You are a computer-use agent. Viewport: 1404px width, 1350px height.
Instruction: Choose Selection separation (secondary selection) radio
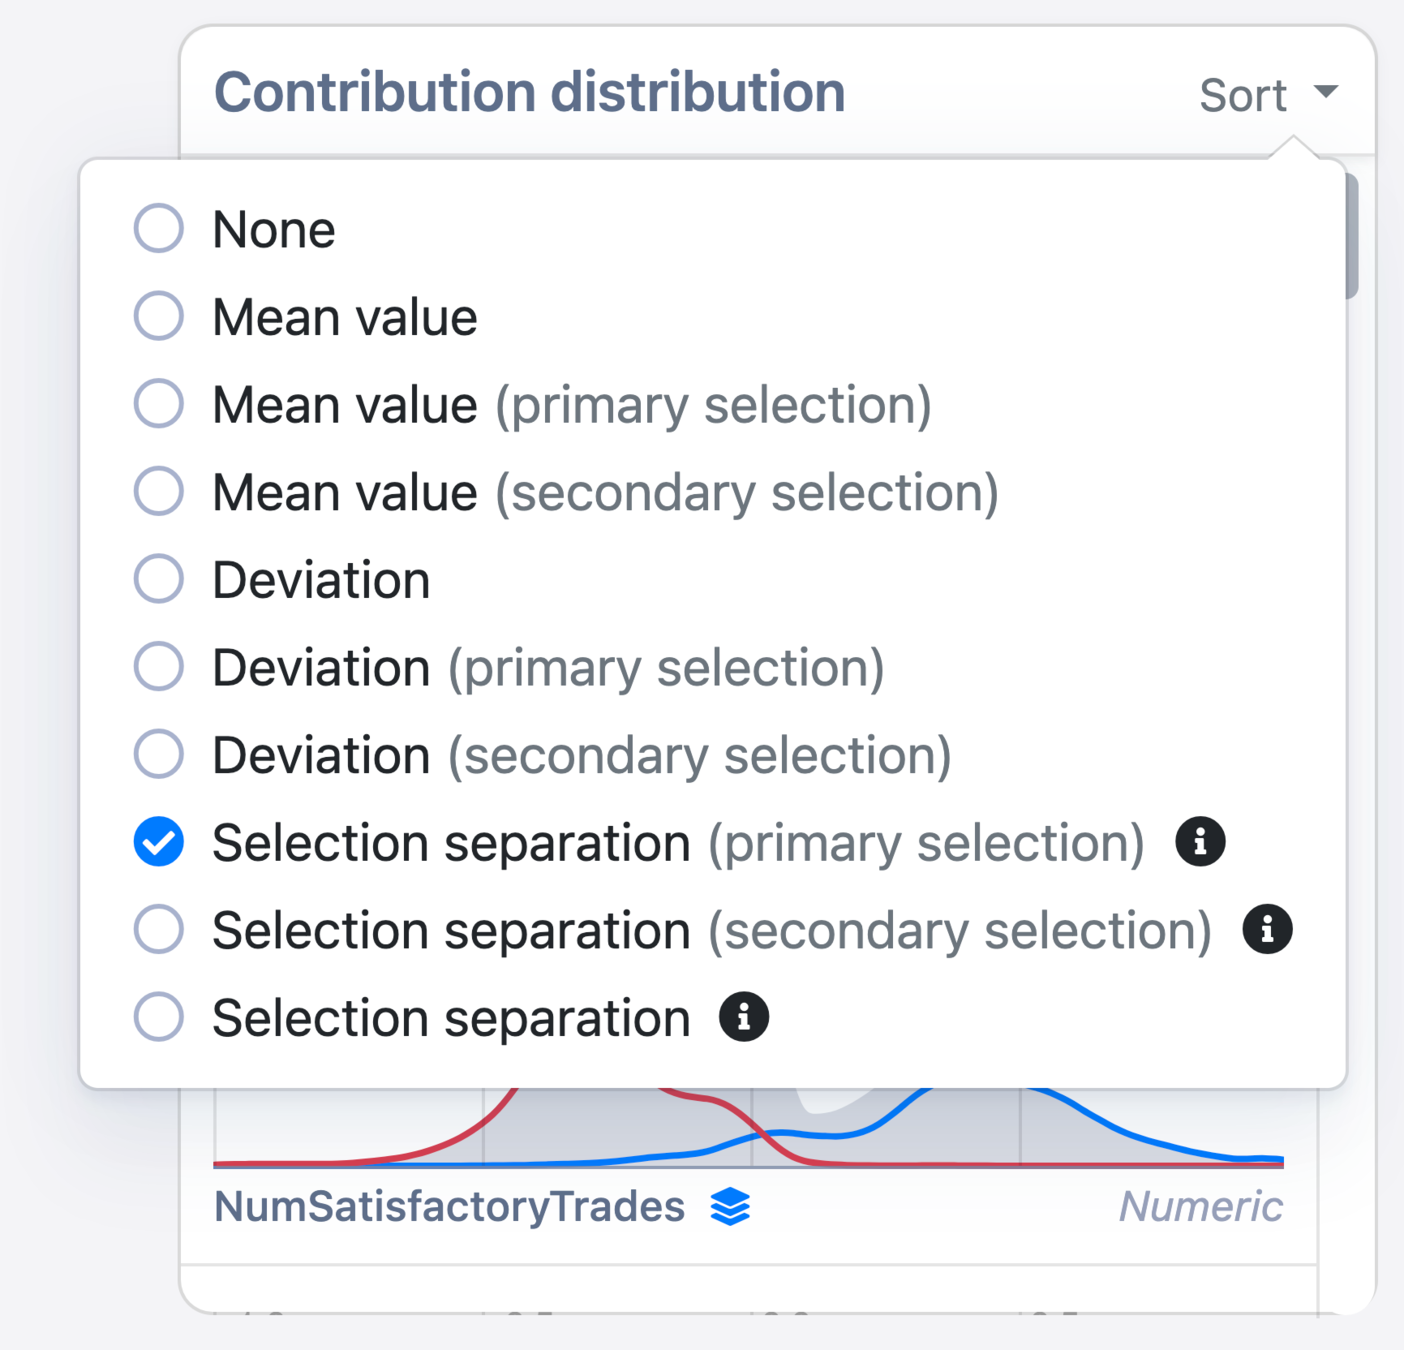point(159,929)
